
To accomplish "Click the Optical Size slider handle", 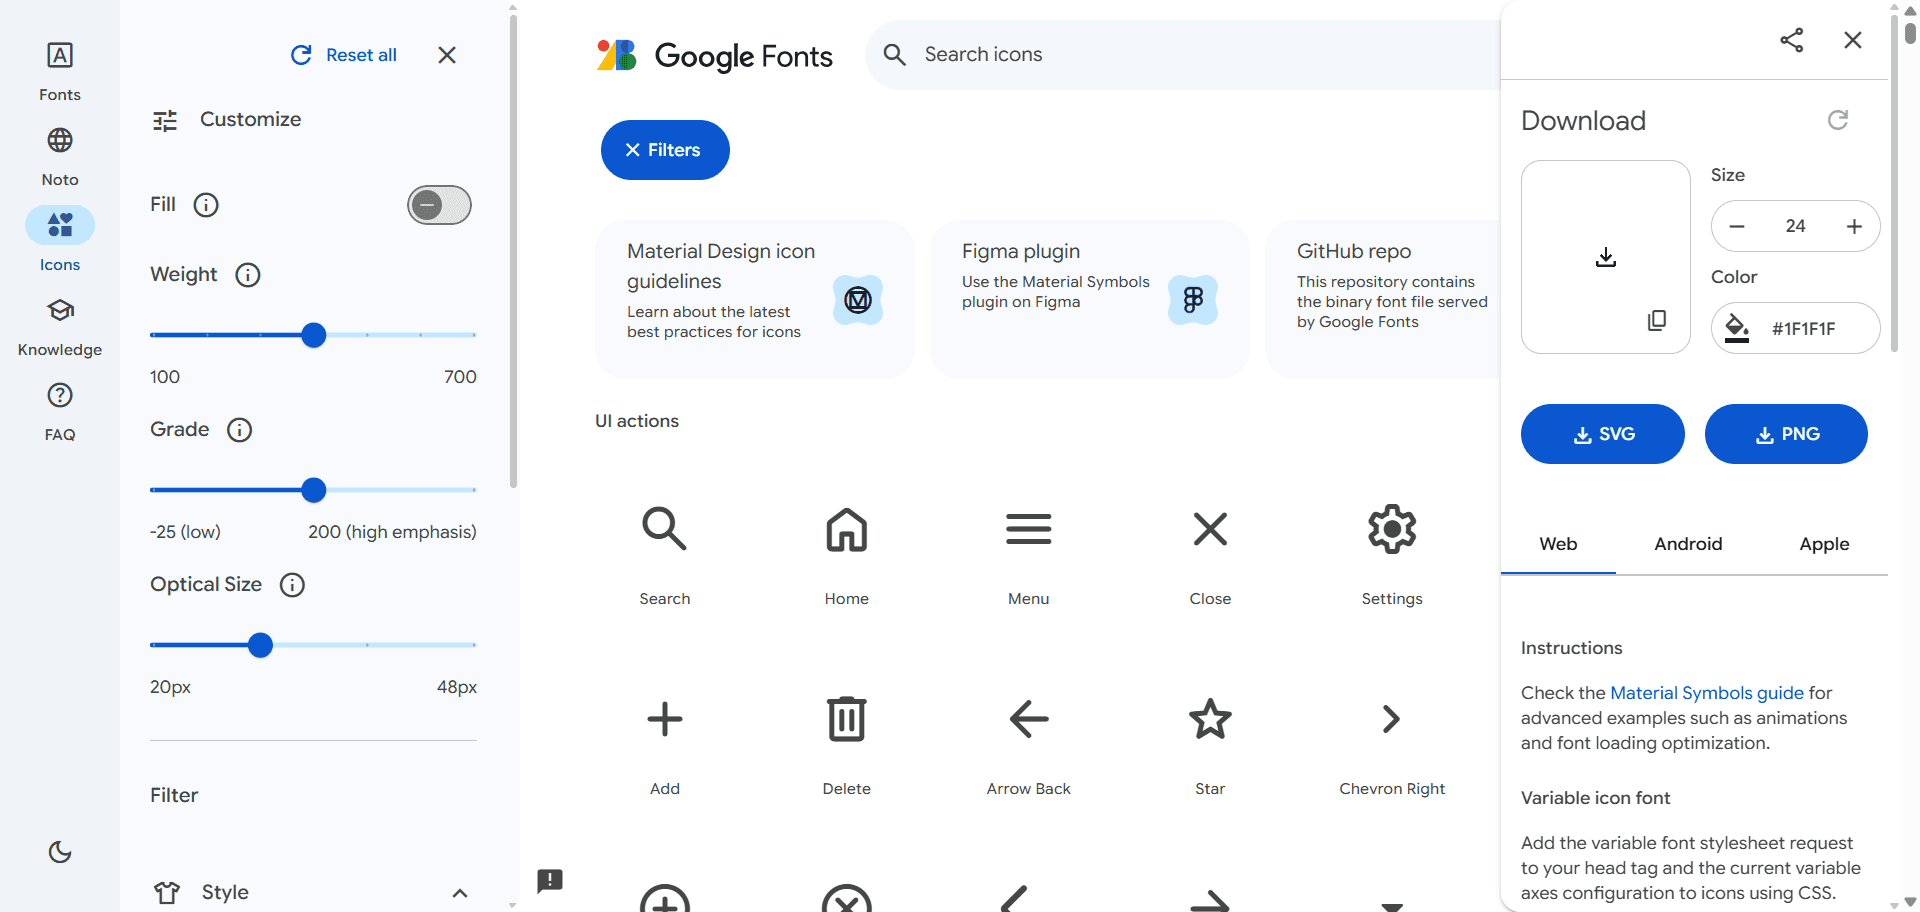I will pyautogui.click(x=260, y=645).
